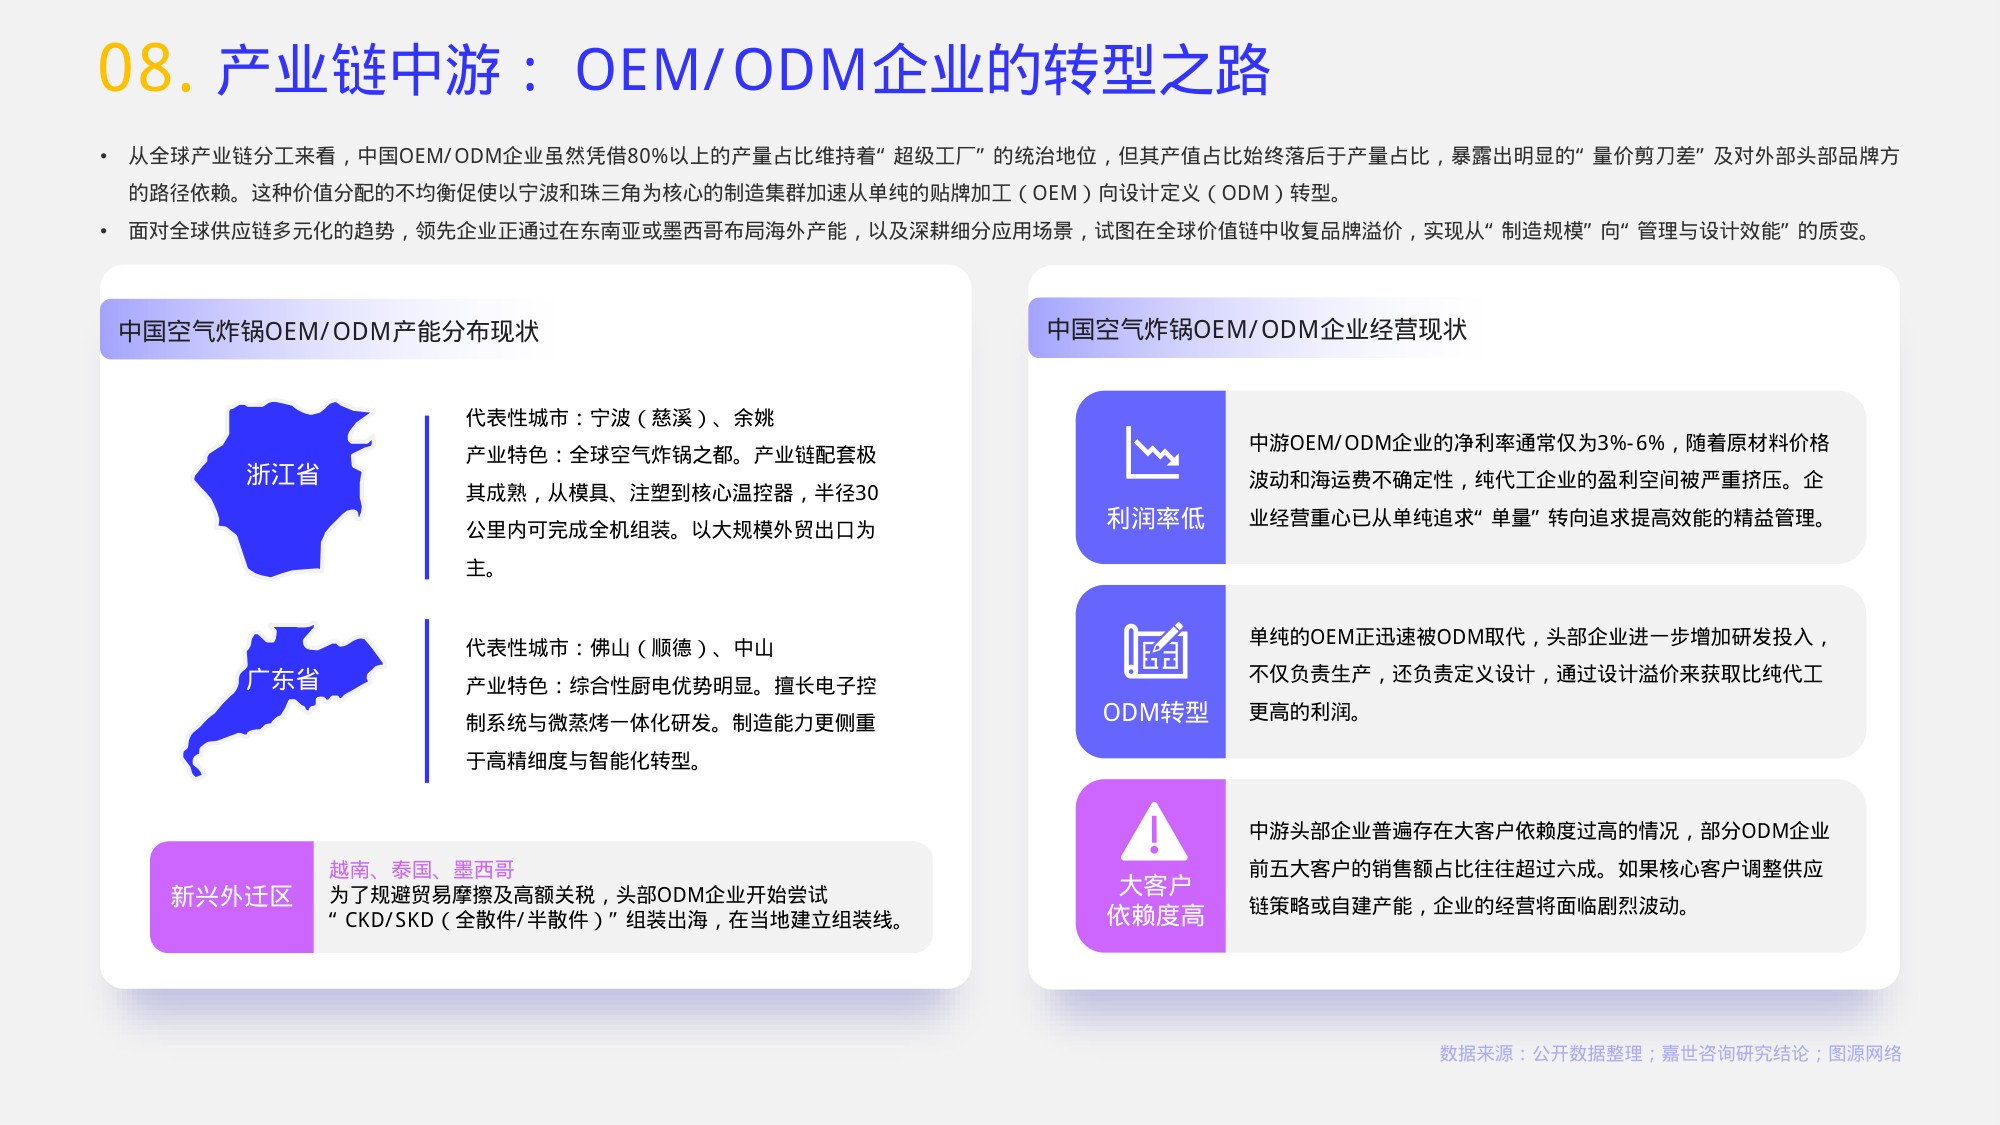Click the line 为了规避贸易摩擦及高额关税
2000x1125 pixels.
(578, 895)
